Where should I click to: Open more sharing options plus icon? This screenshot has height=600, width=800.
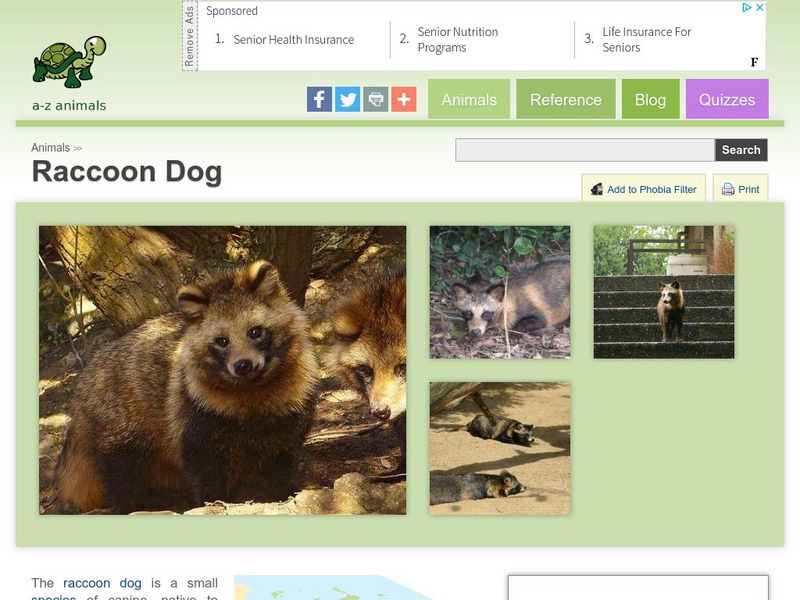click(404, 99)
